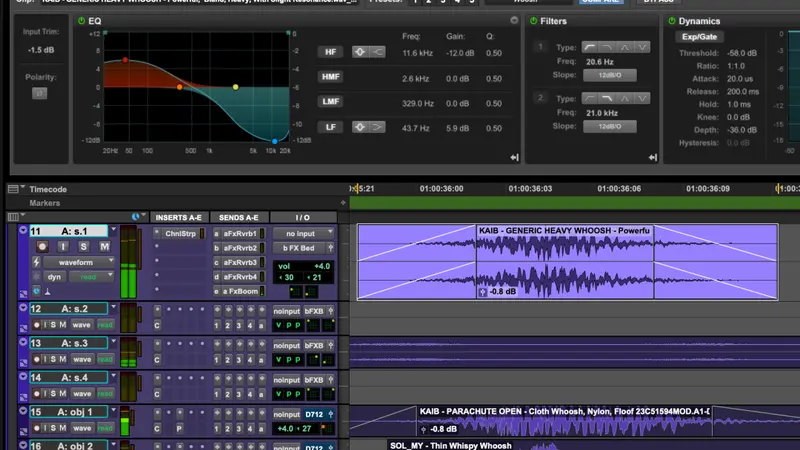This screenshot has height=450, width=800.
Task: Click the Markers ruler label
Action: pos(44,203)
